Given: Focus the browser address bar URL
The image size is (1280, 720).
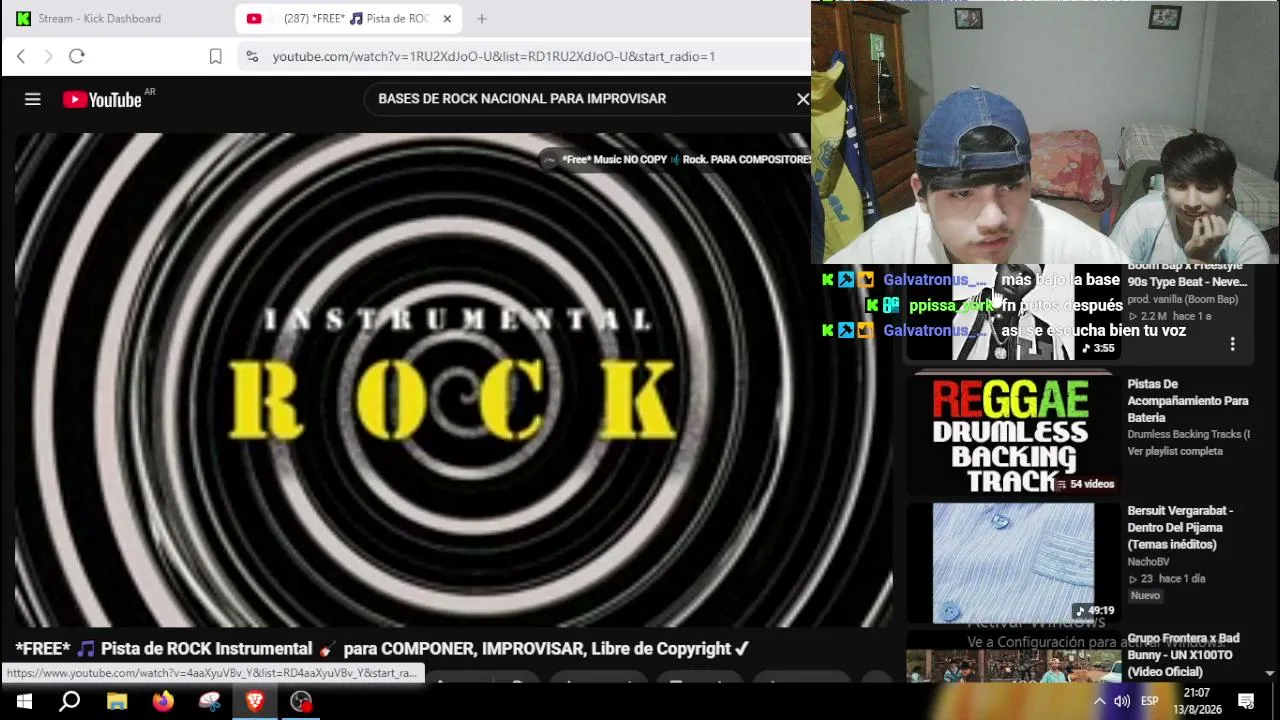Looking at the screenshot, I should (494, 56).
